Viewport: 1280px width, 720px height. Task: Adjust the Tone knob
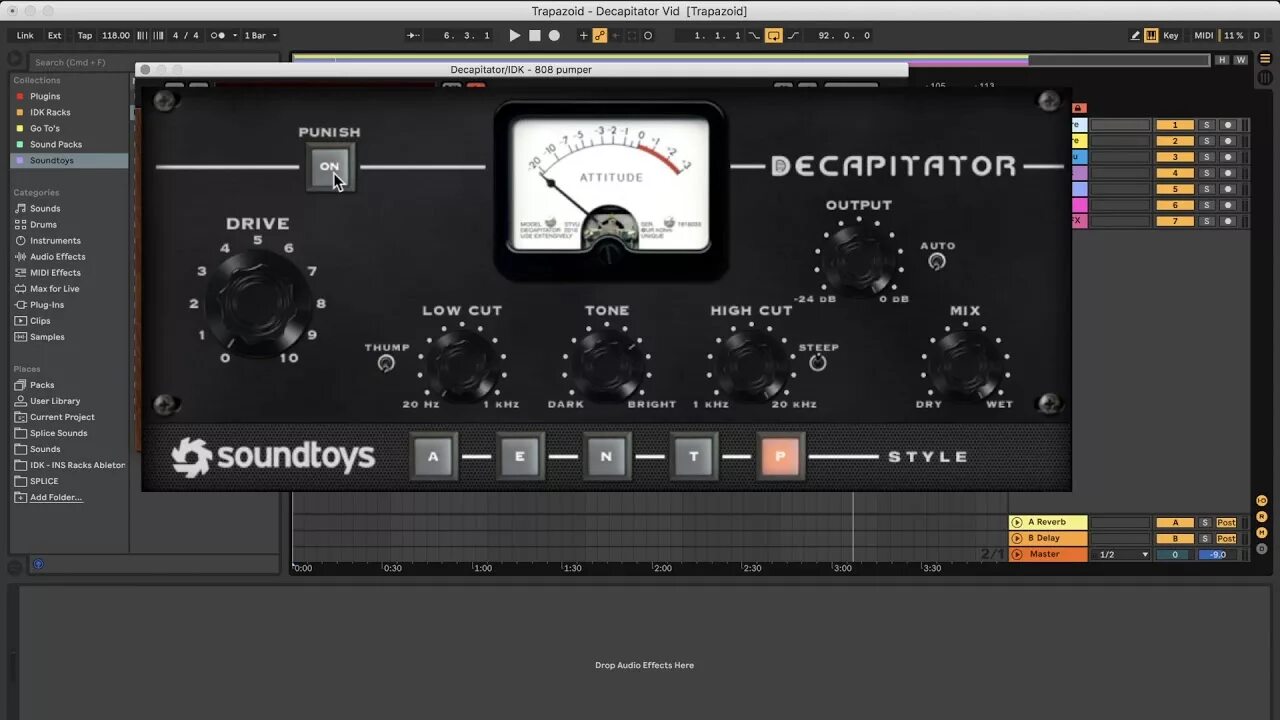[x=606, y=363]
